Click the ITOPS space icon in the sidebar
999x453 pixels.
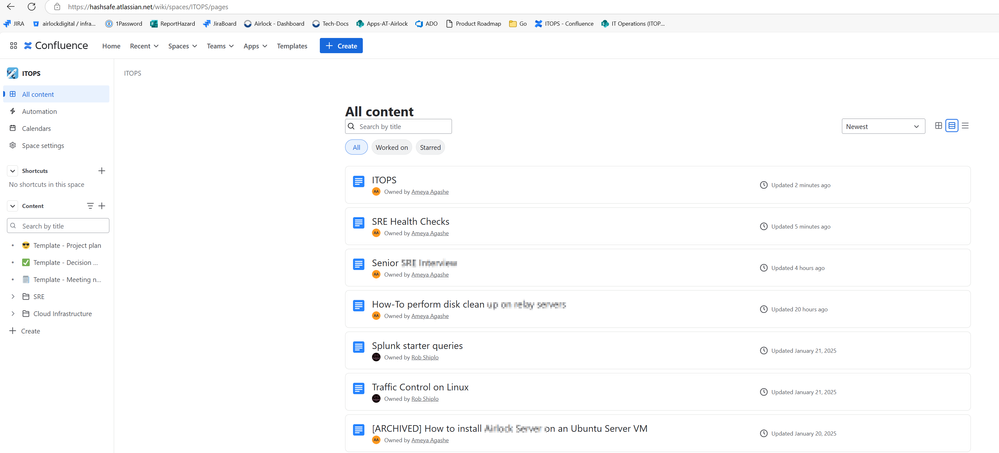[12, 73]
